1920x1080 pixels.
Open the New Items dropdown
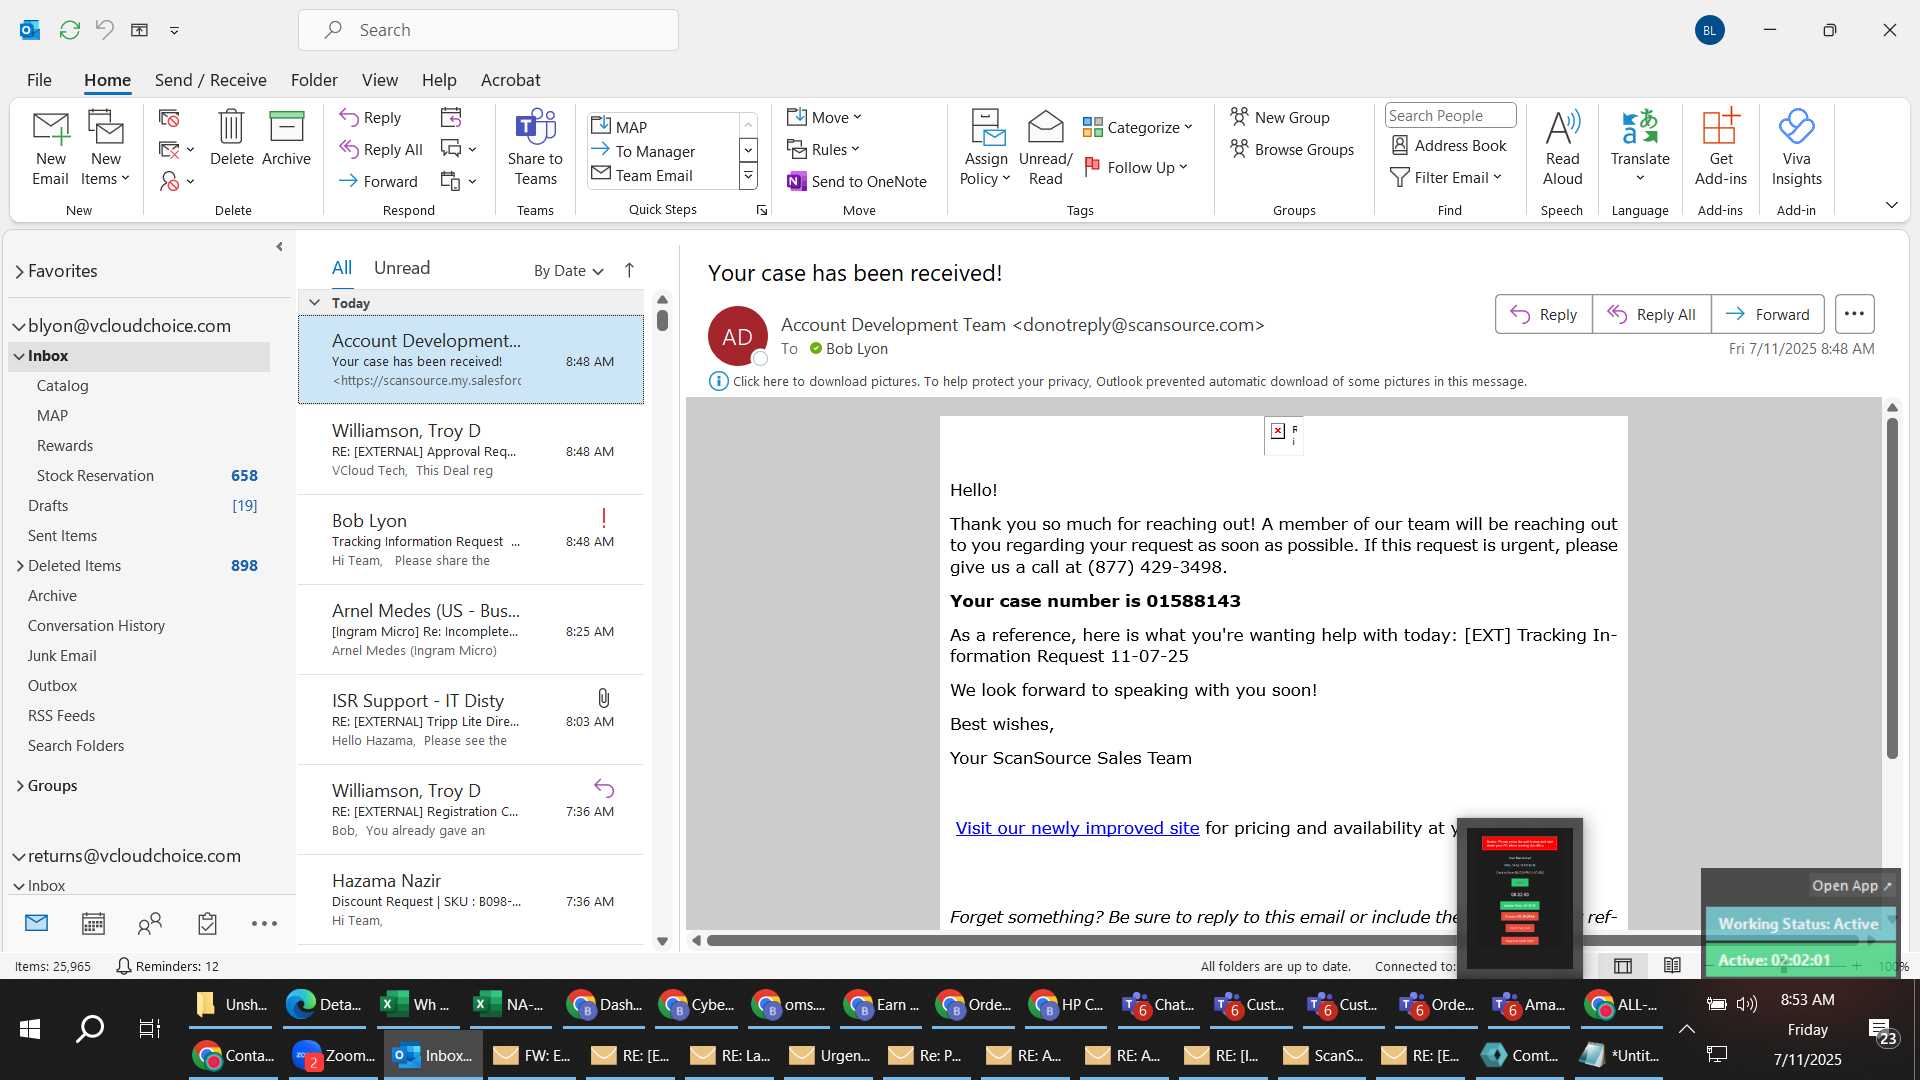pyautogui.click(x=105, y=150)
